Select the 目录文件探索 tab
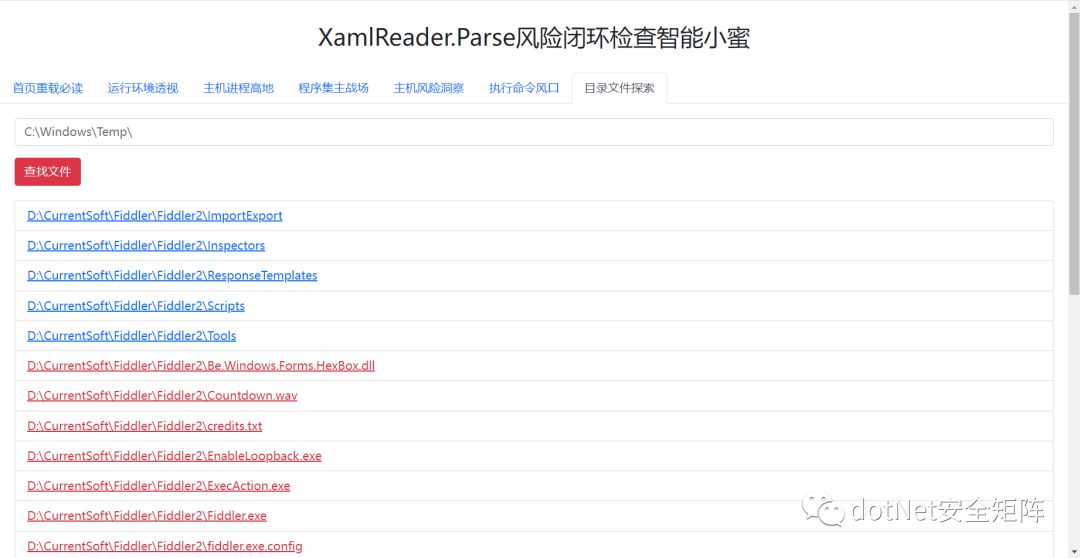The width and height of the screenshot is (1080, 558). [619, 88]
